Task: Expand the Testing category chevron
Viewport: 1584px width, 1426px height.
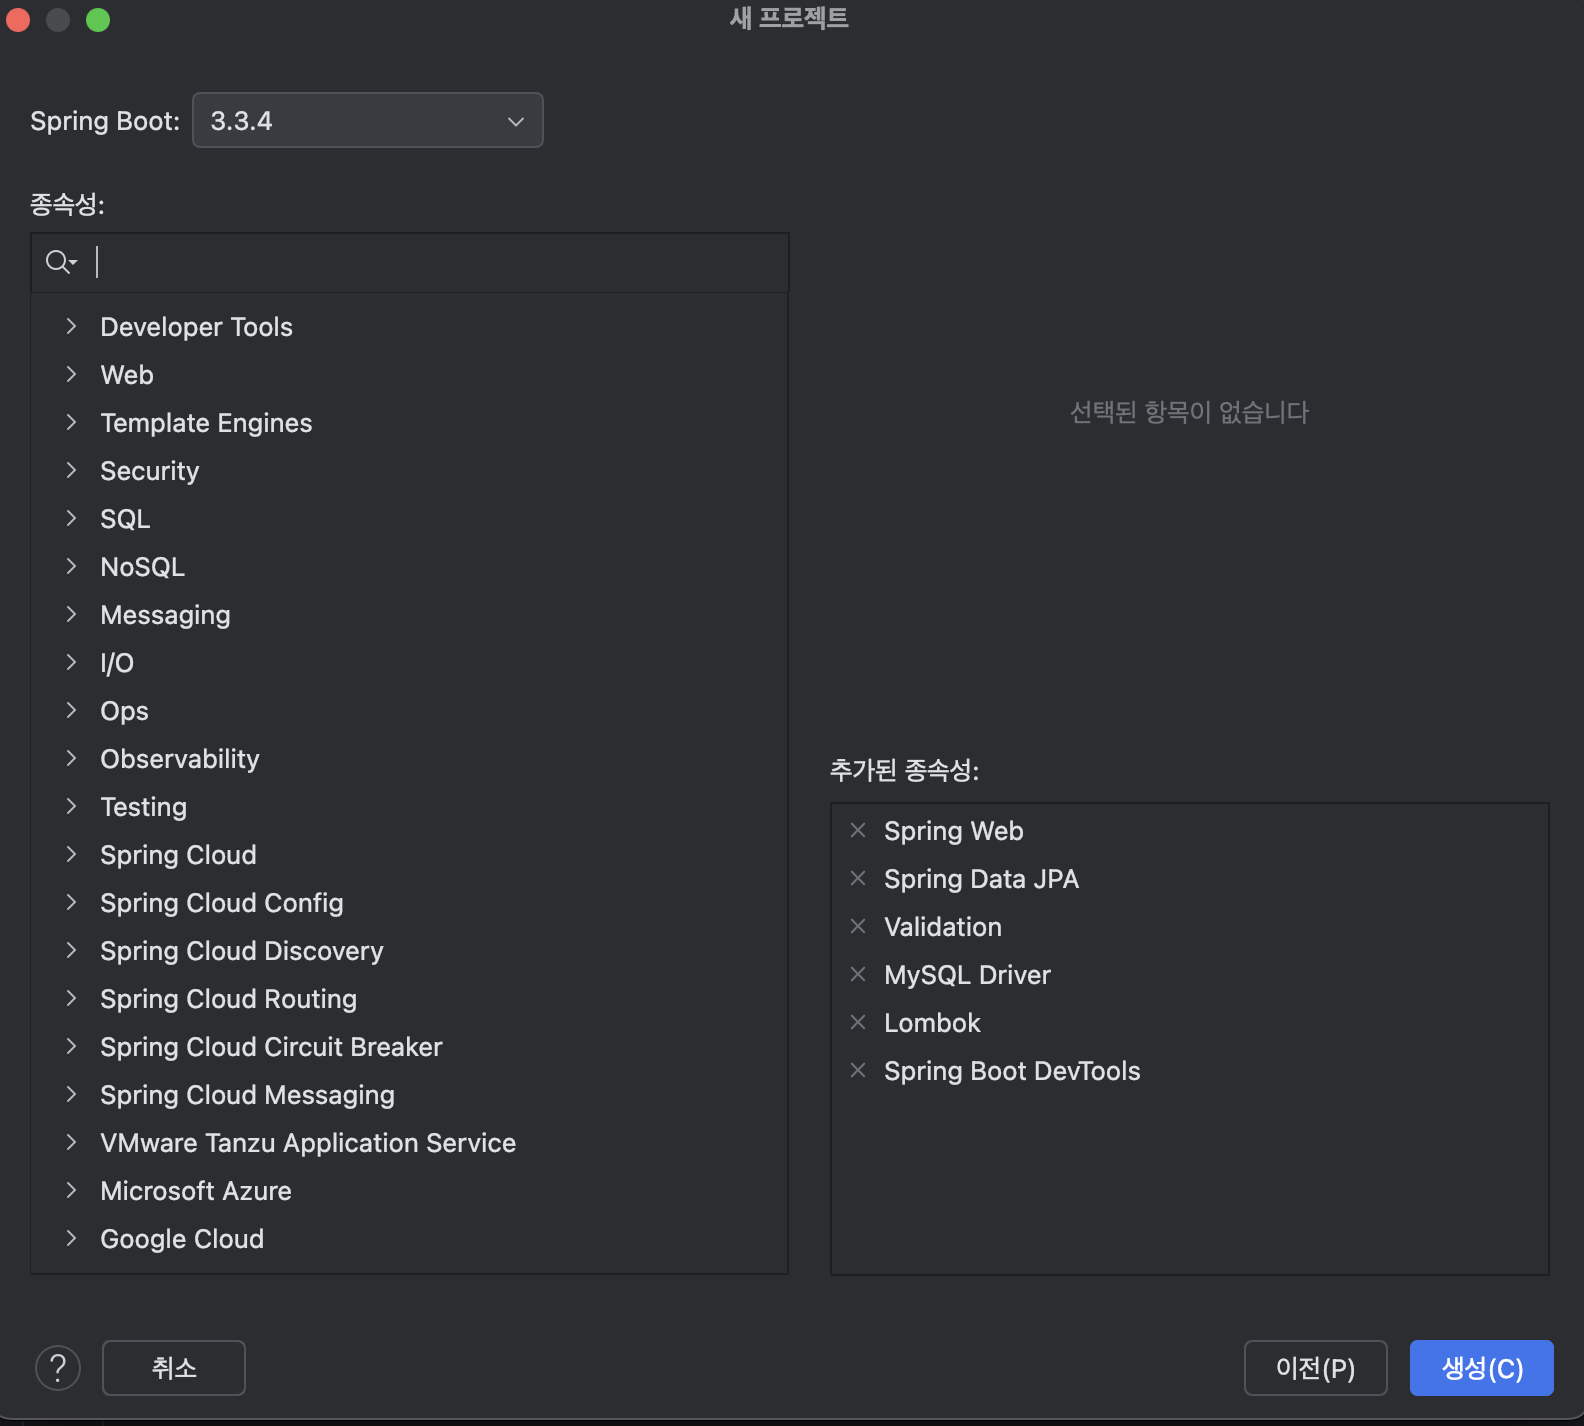Action: coord(71,806)
